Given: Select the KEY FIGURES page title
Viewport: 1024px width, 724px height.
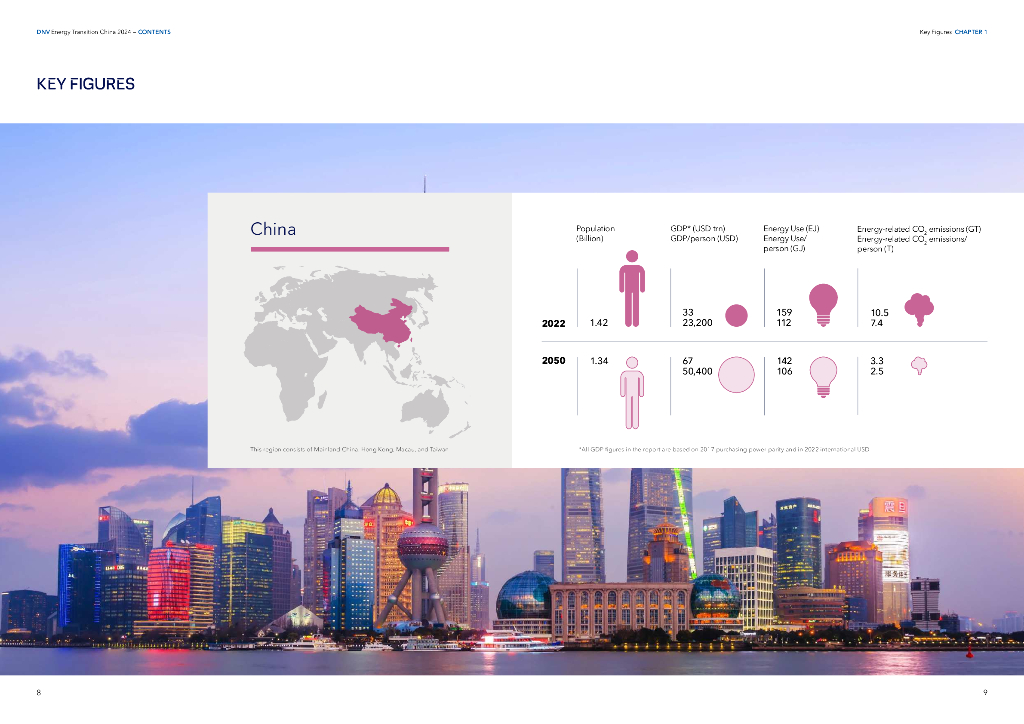Looking at the screenshot, I should point(86,84).
